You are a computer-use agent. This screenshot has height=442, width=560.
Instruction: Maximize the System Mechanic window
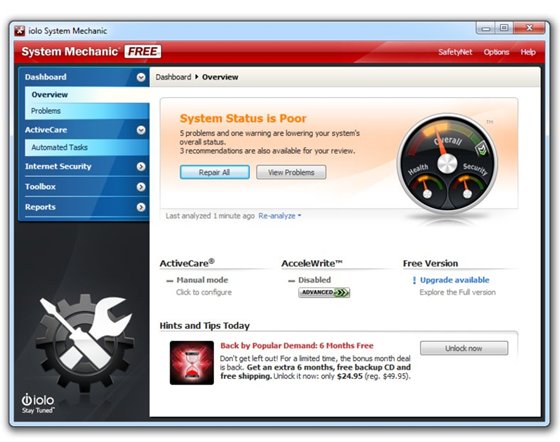click(x=504, y=28)
